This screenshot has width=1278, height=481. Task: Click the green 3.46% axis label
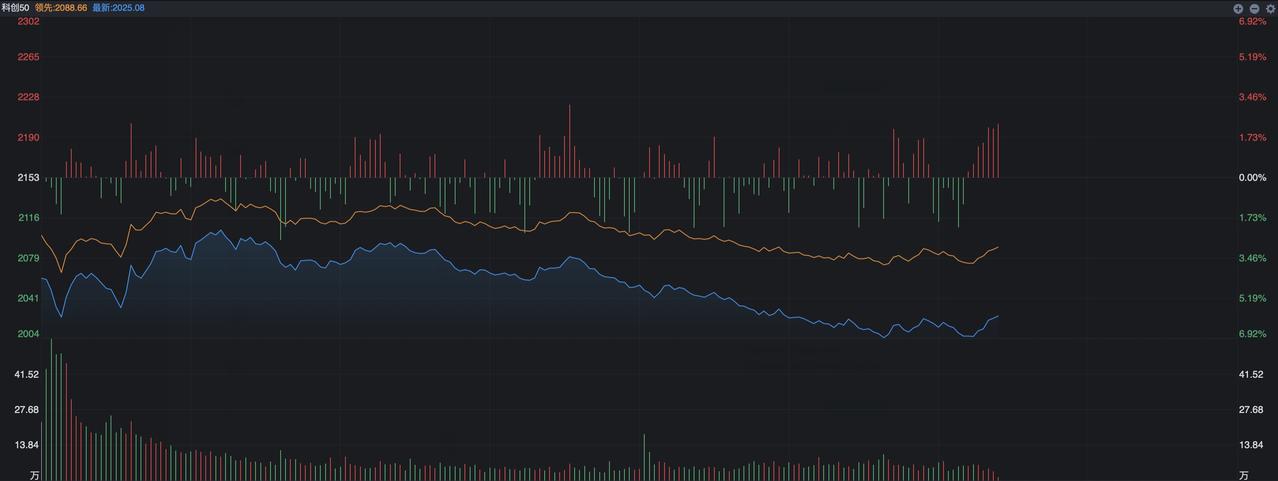coord(1252,258)
